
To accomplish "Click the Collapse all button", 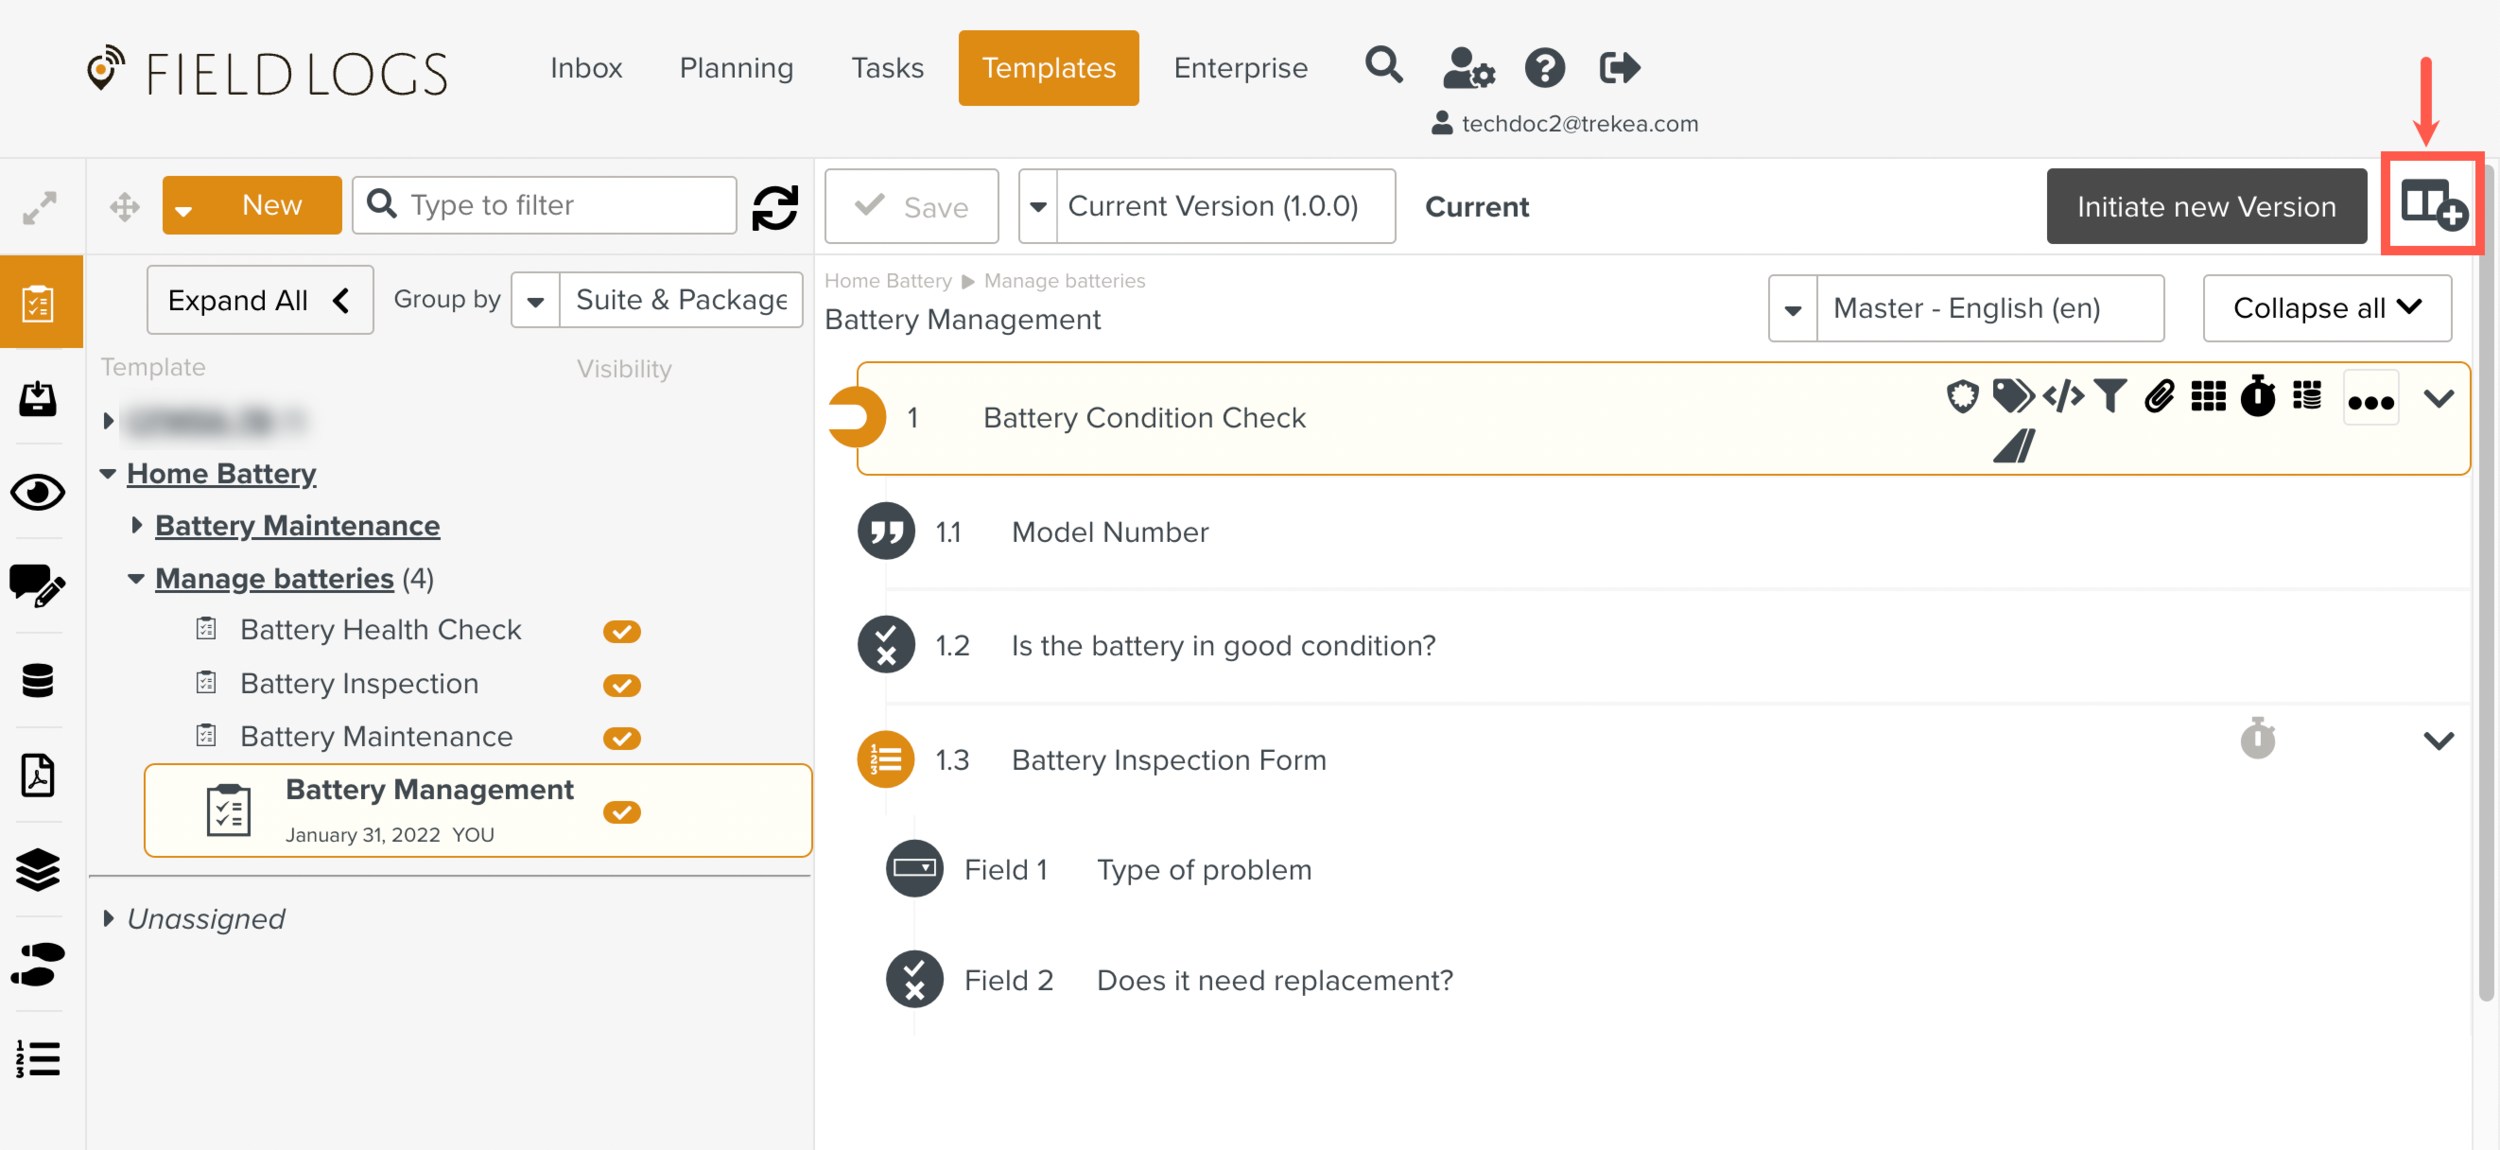I will pos(2326,308).
